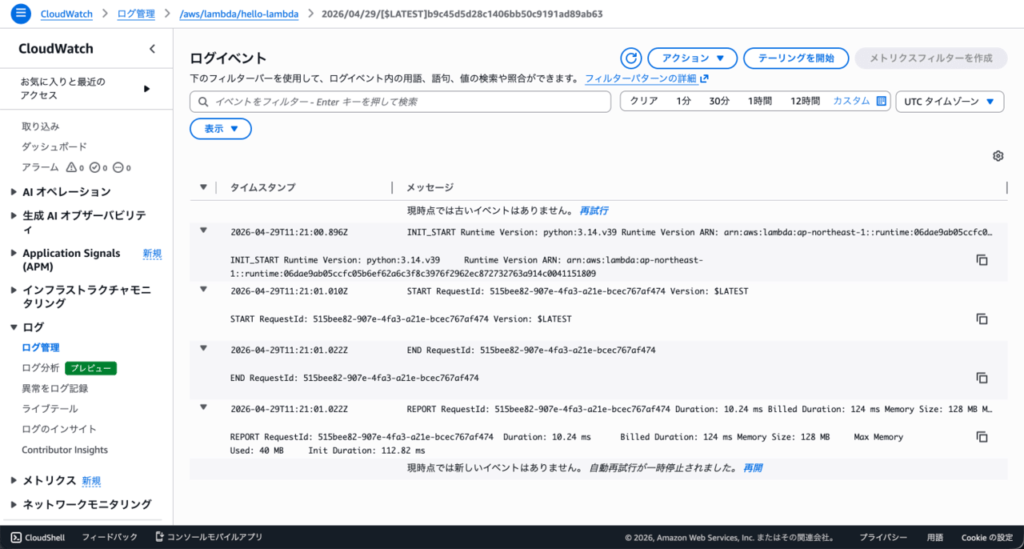Select the 1分 time range

pyautogui.click(x=684, y=101)
